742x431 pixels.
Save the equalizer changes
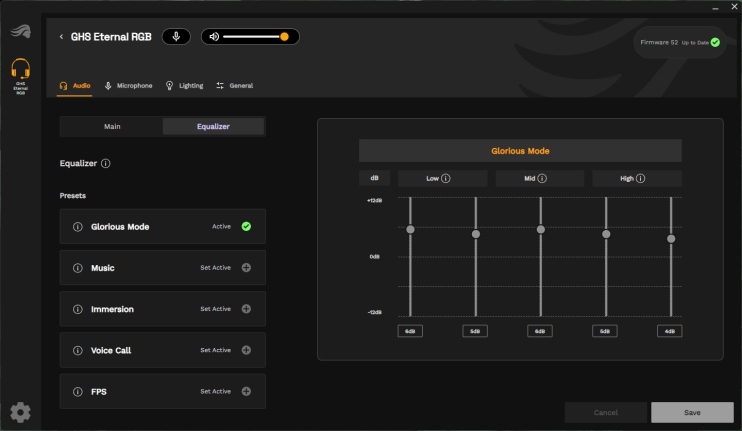pyautogui.click(x=692, y=413)
